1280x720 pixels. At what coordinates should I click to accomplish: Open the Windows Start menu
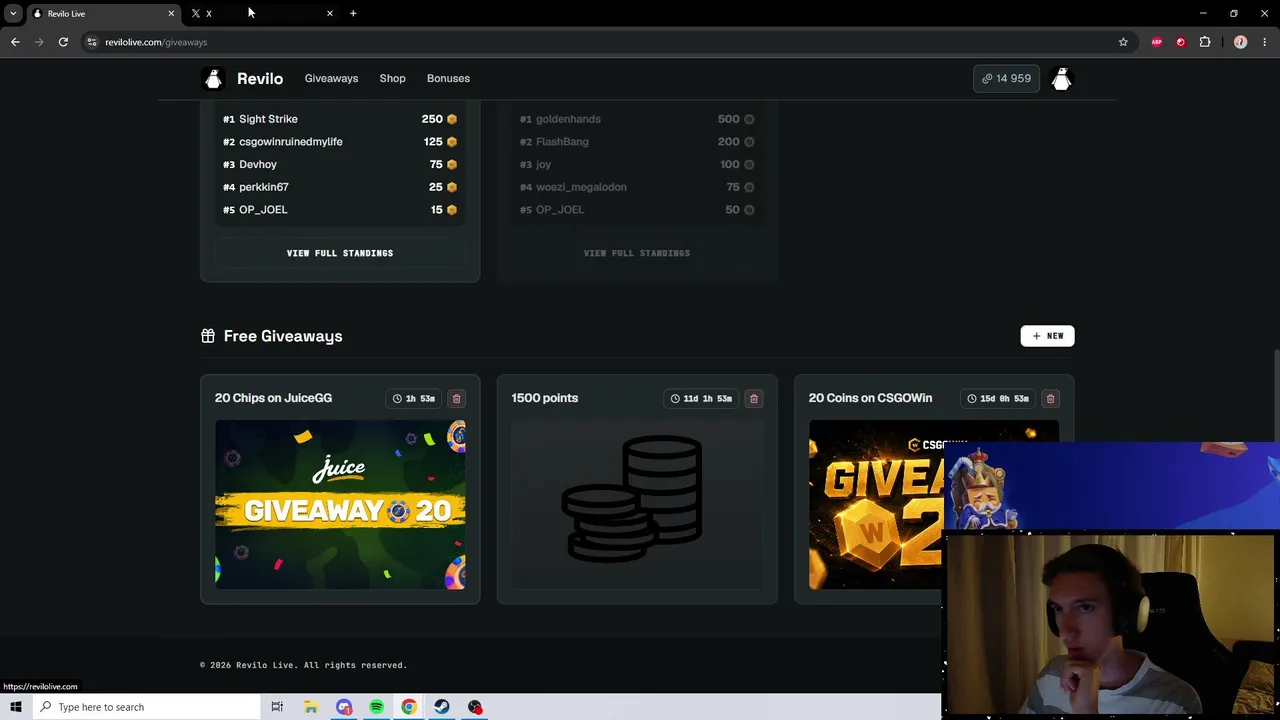[x=16, y=707]
